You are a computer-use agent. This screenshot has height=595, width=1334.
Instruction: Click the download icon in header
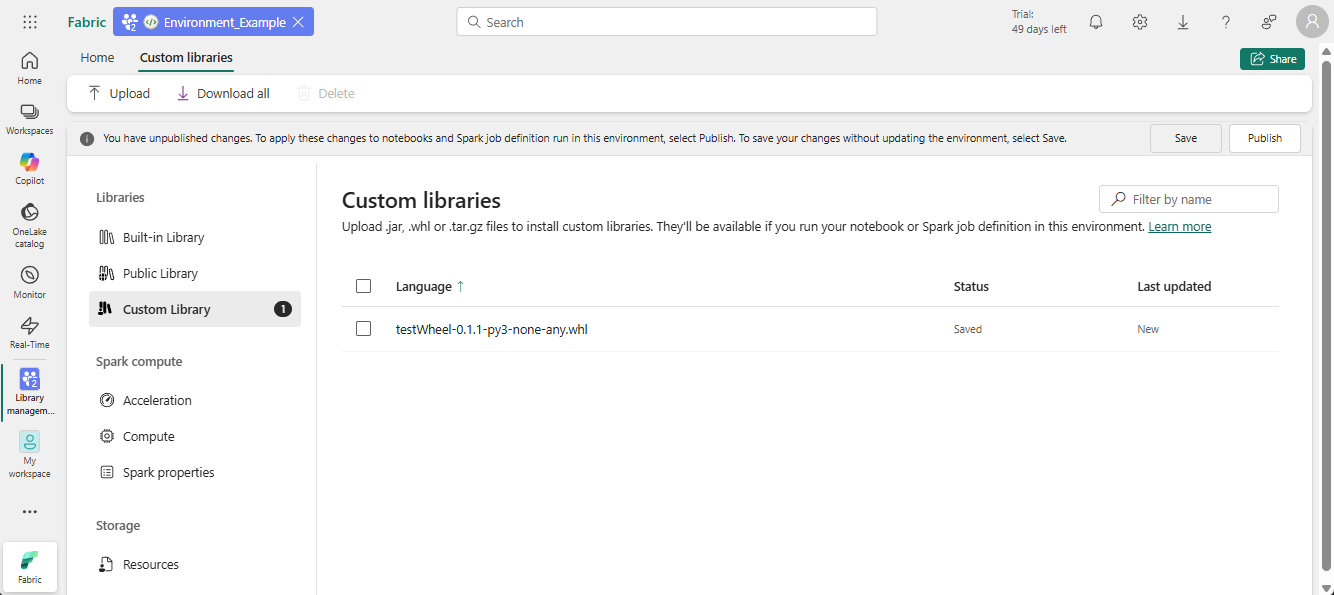(x=1183, y=22)
